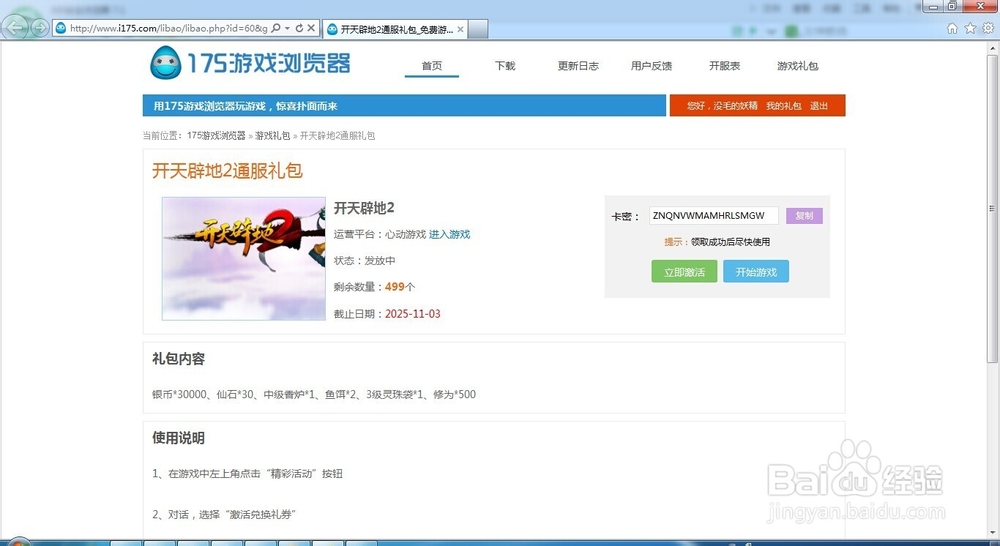Follow breadcrumb link 175游戏浏览器
1000x546 pixels.
(x=216, y=136)
